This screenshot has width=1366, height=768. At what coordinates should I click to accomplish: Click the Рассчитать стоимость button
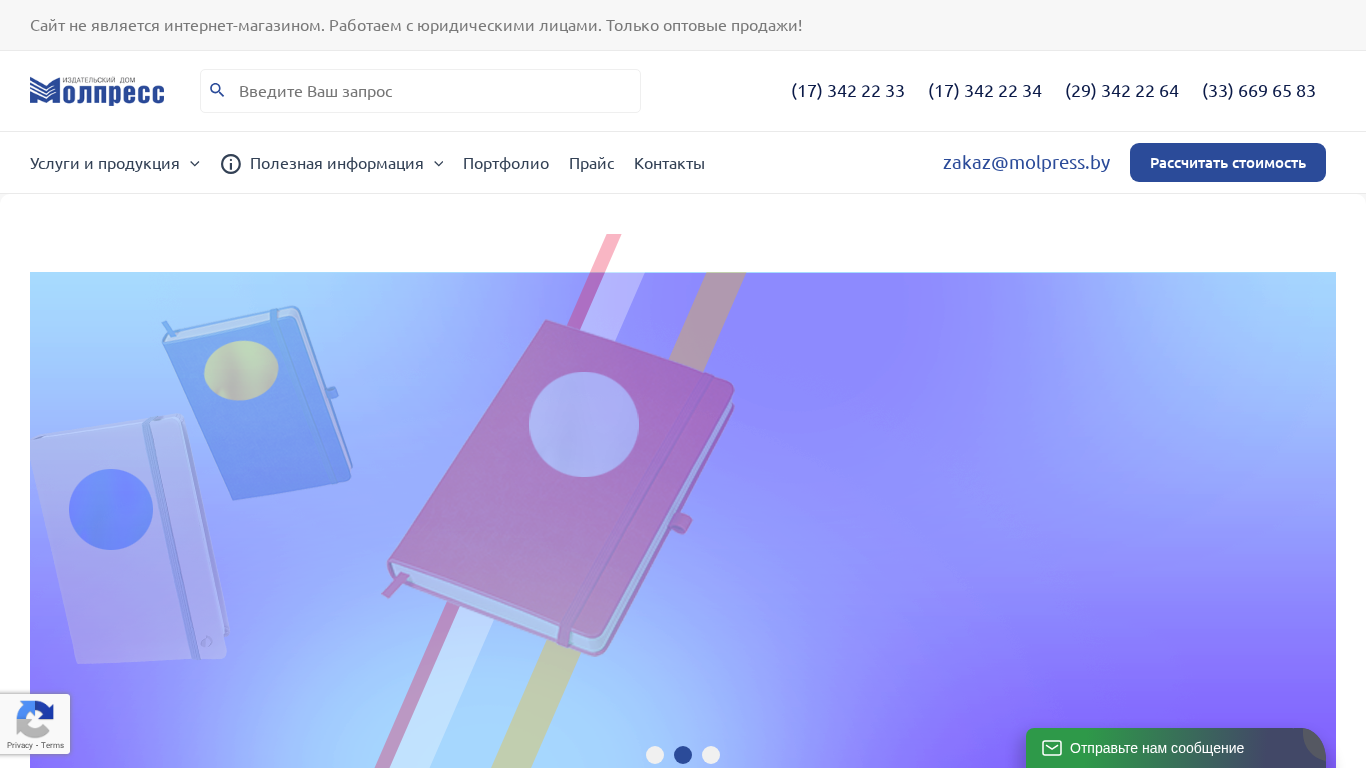pos(1228,163)
